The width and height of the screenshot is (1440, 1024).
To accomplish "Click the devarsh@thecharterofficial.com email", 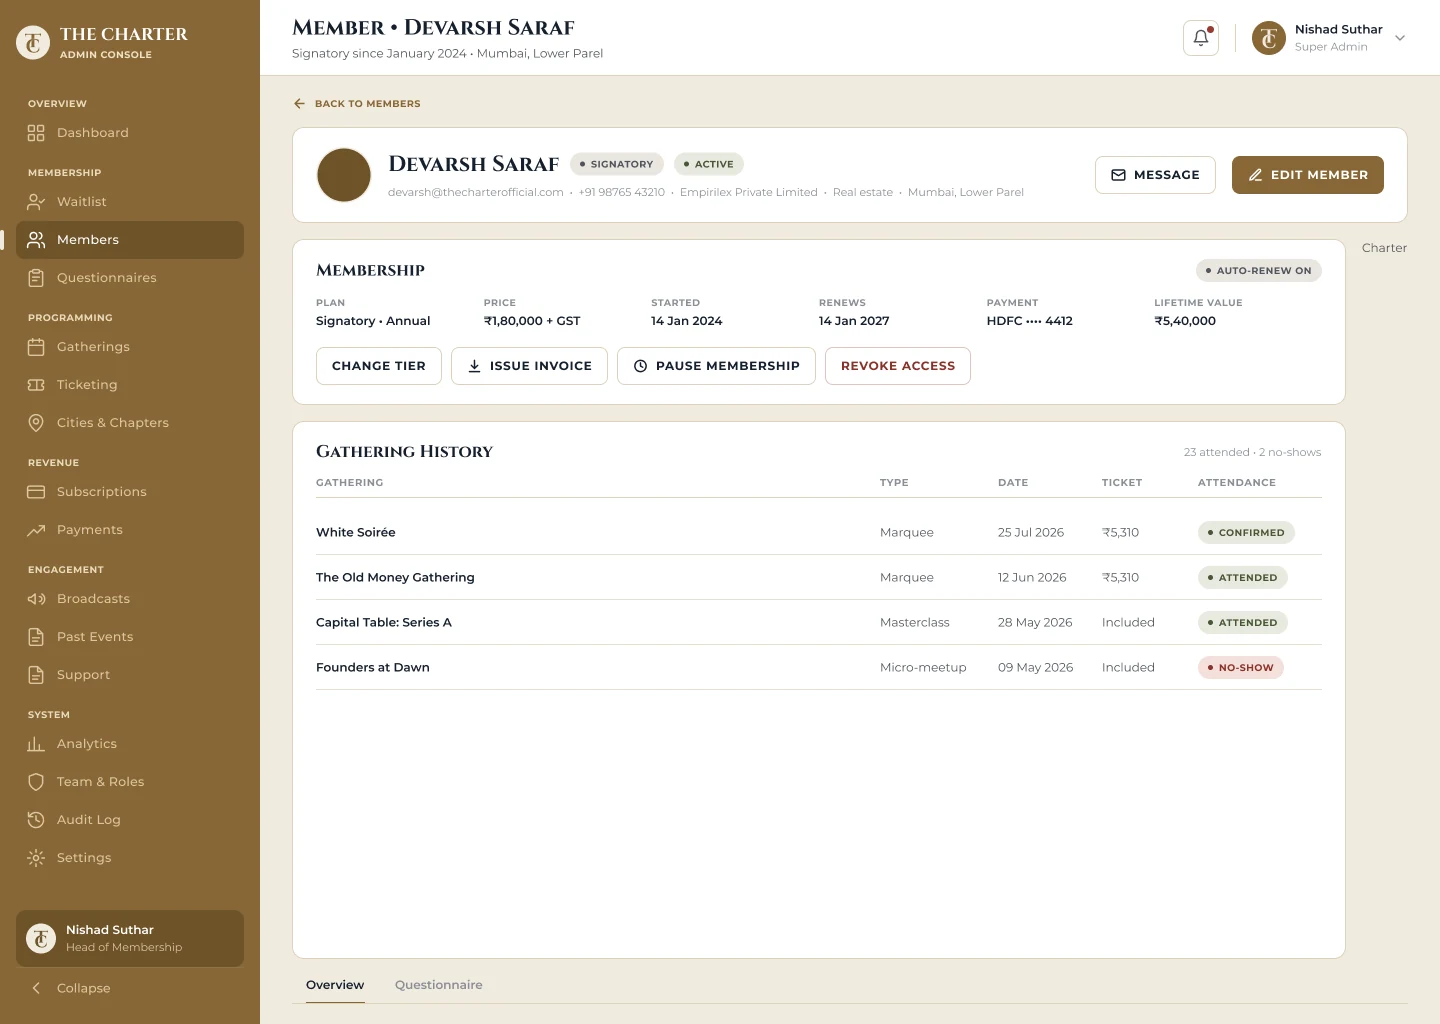I will (x=476, y=192).
